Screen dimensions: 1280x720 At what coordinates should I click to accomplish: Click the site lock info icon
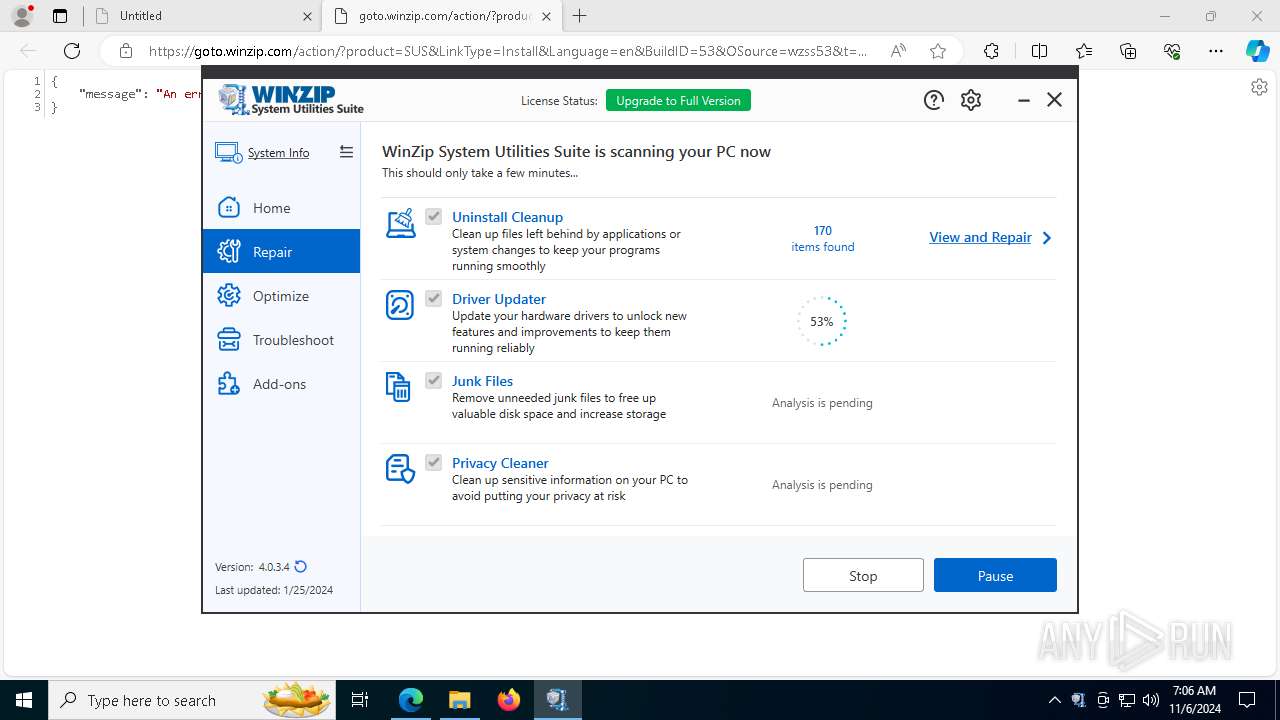pyautogui.click(x=125, y=51)
